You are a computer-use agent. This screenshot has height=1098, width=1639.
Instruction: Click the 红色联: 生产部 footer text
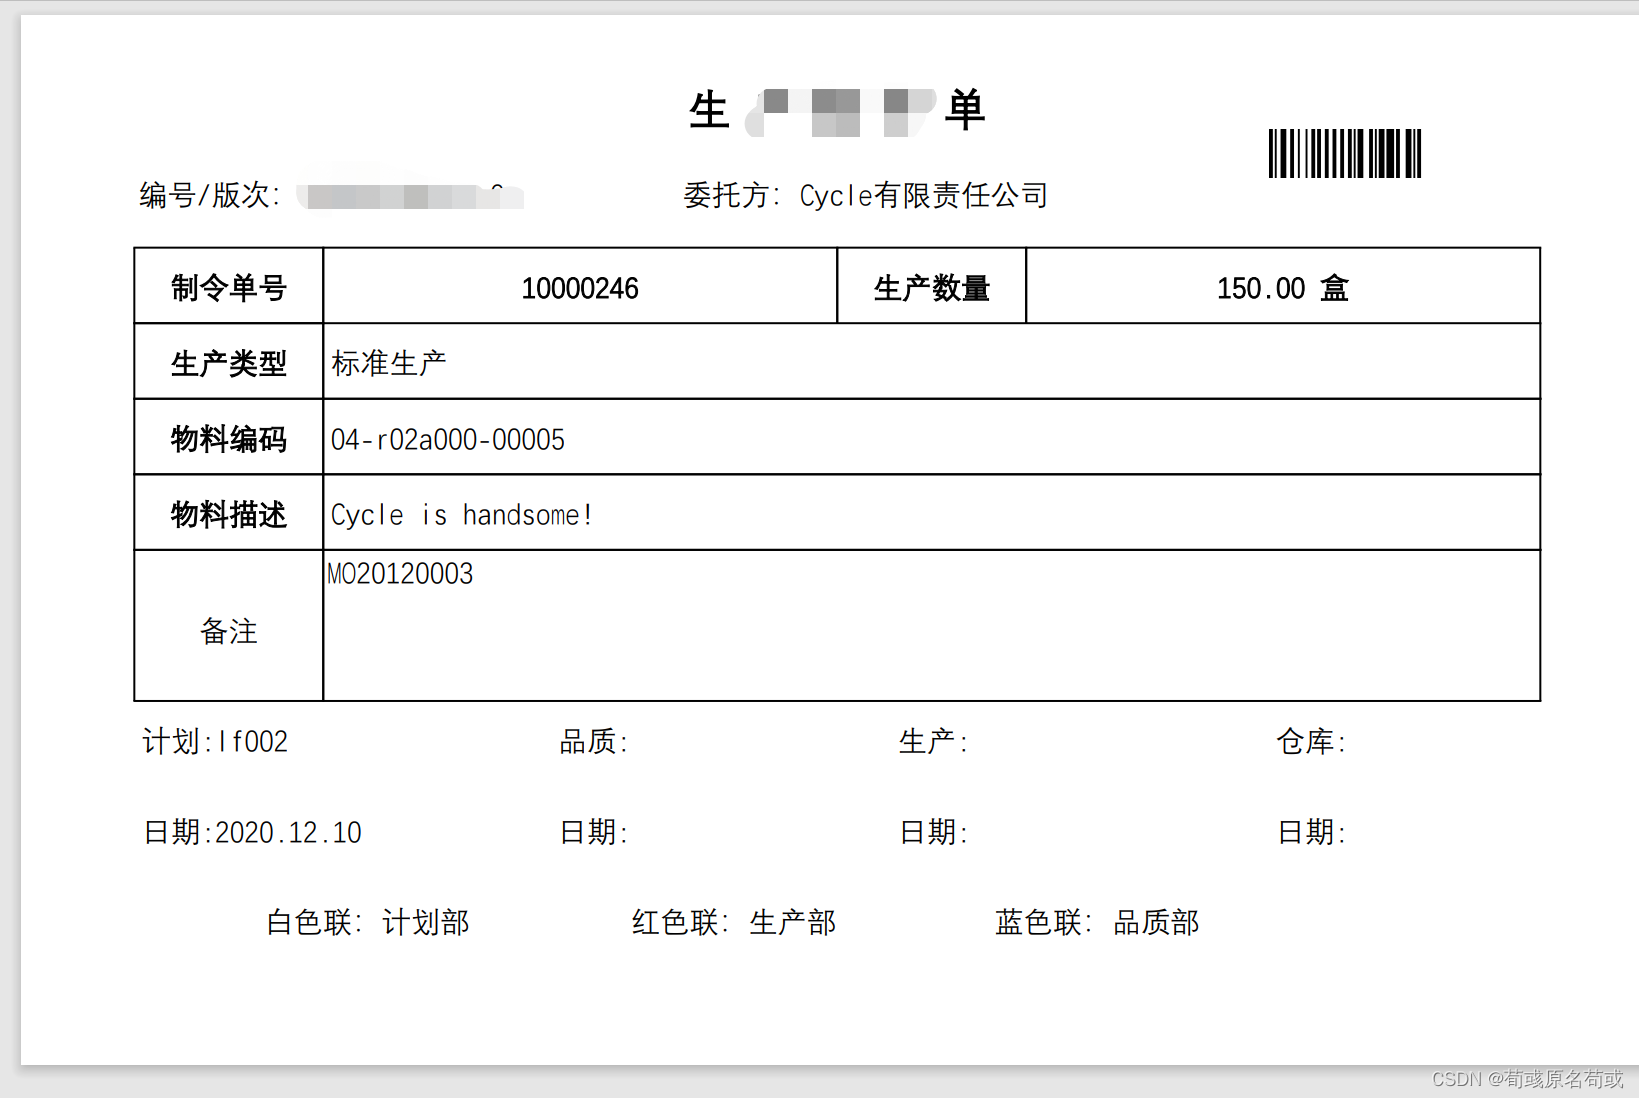(734, 922)
